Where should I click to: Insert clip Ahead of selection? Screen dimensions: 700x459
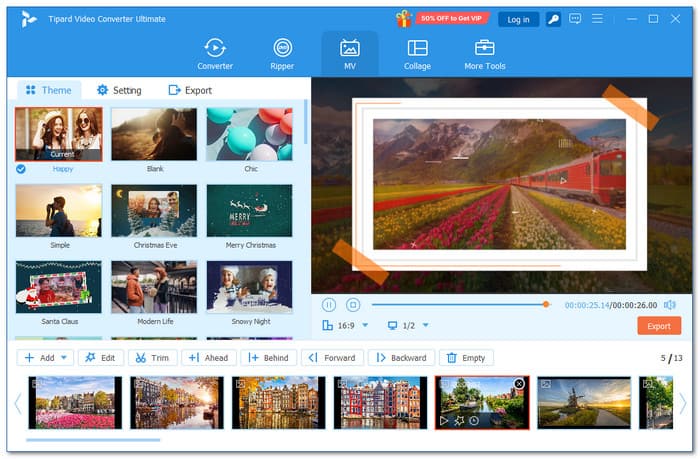pos(208,358)
